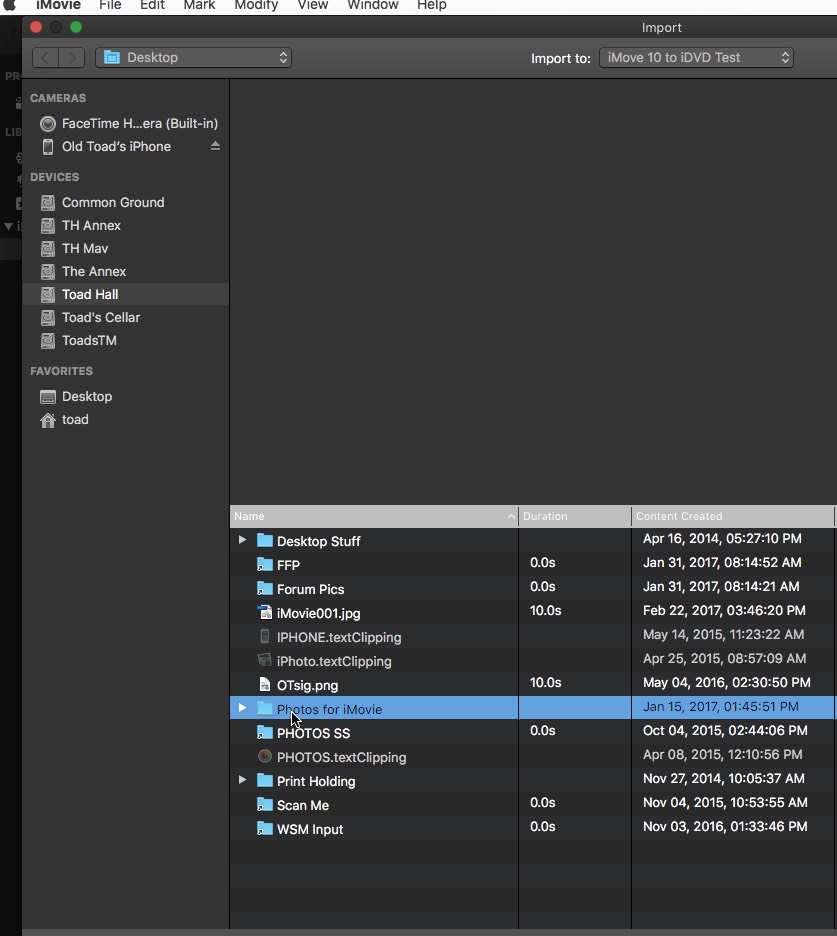Click the Common Ground drive icon
837x936 pixels.
48,202
